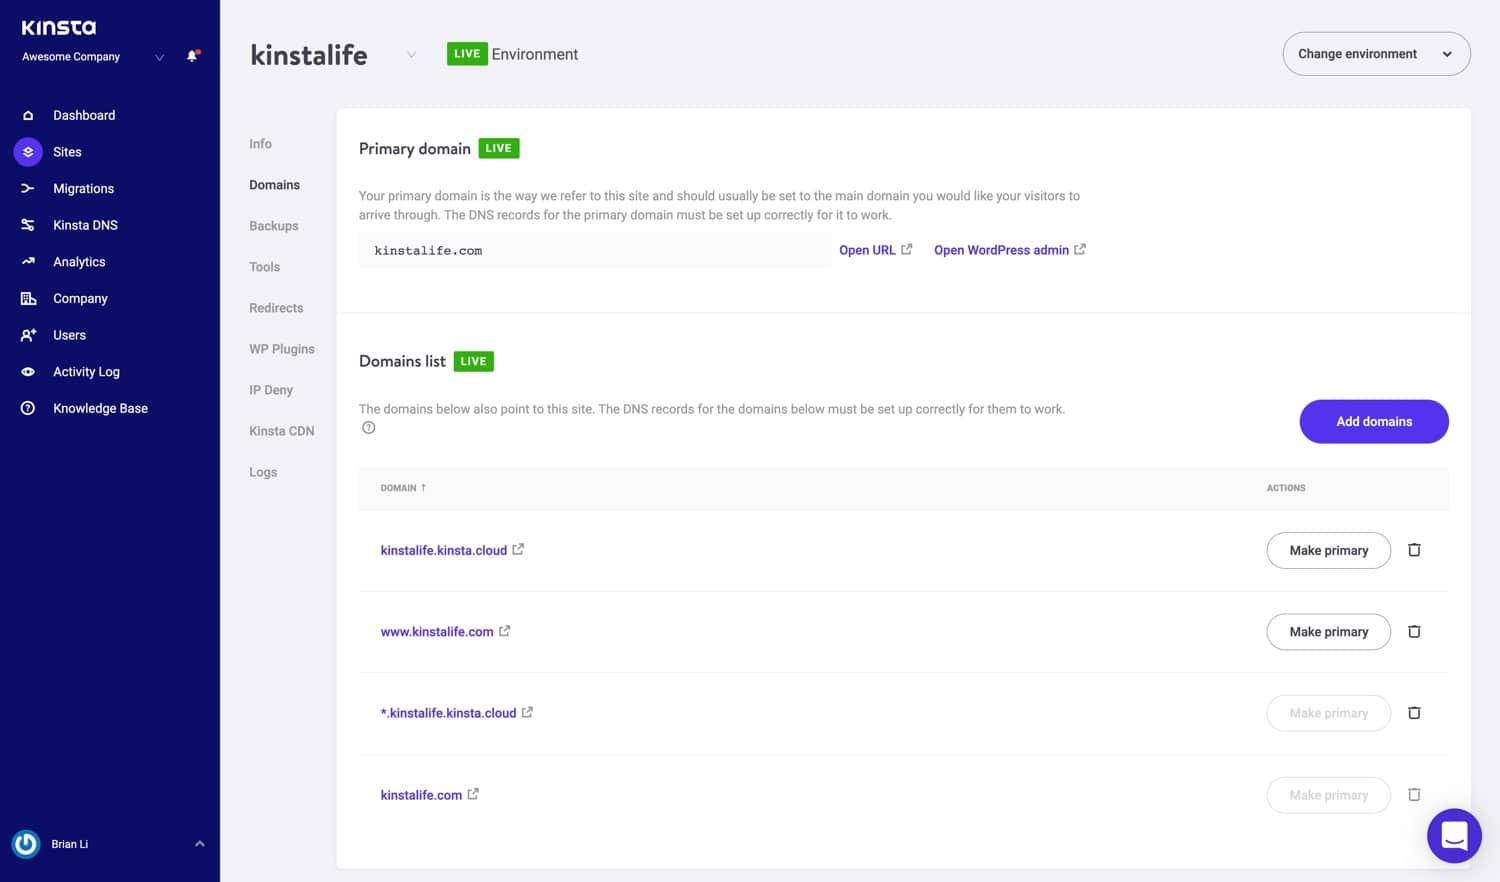The image size is (1500, 882).
Task: Select Analytics in the sidebar
Action: pyautogui.click(x=79, y=262)
